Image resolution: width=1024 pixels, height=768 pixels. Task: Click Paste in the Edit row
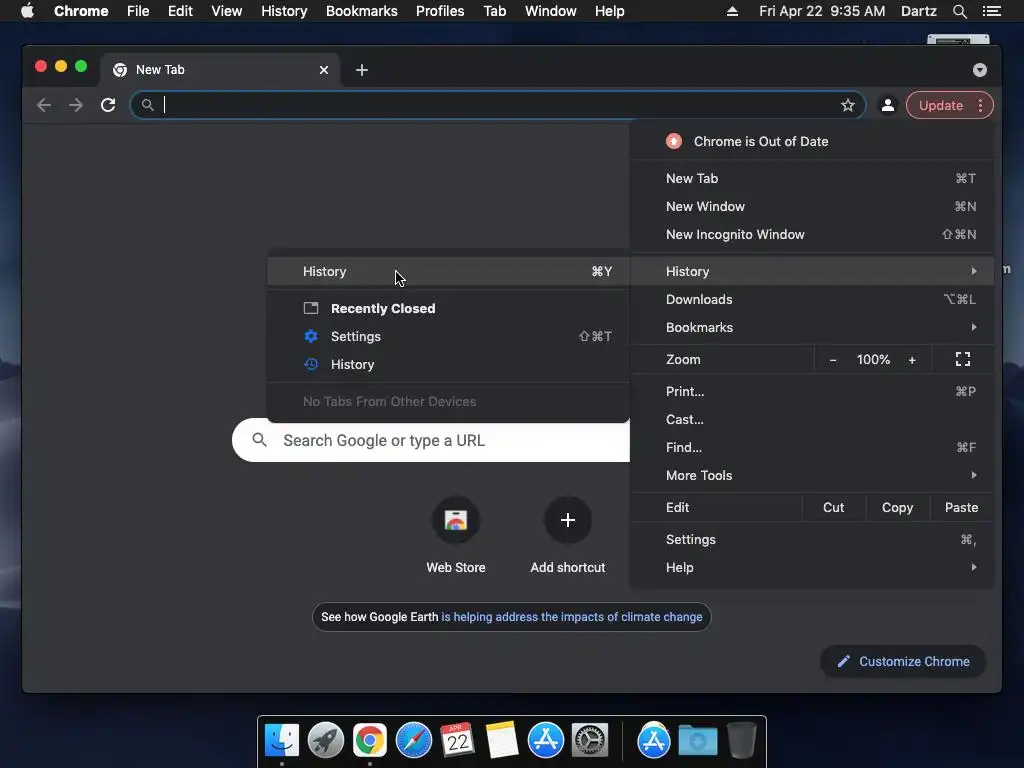point(961,507)
